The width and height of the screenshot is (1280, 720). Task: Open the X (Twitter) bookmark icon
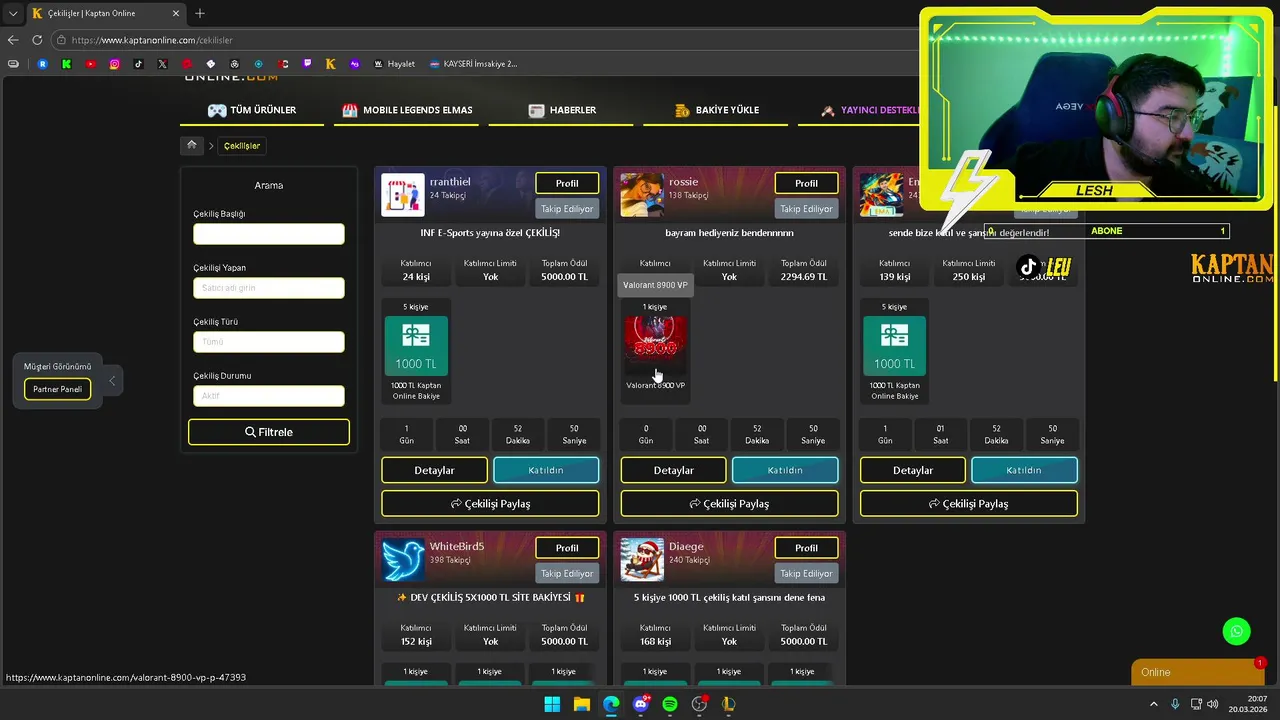point(162,64)
